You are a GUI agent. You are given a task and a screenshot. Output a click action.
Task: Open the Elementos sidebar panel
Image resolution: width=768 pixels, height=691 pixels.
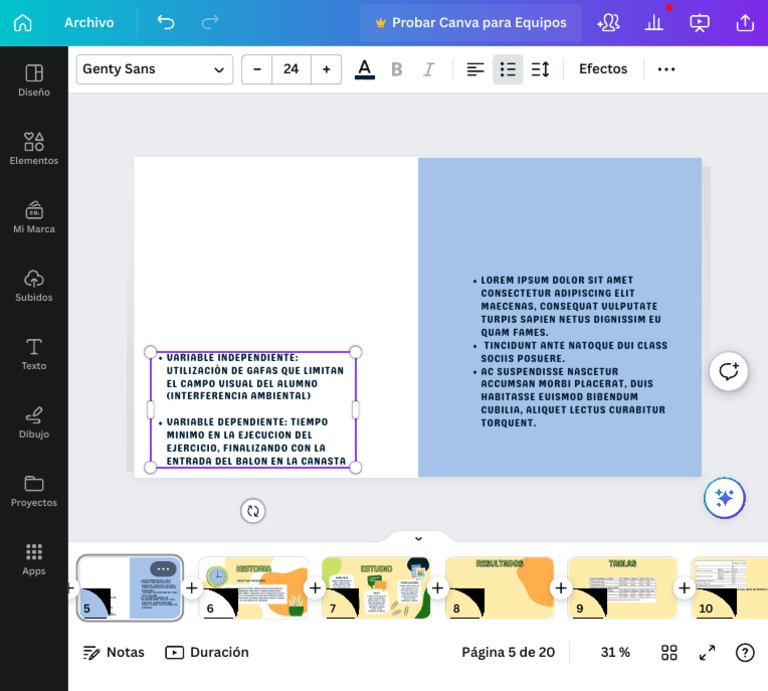[34, 148]
